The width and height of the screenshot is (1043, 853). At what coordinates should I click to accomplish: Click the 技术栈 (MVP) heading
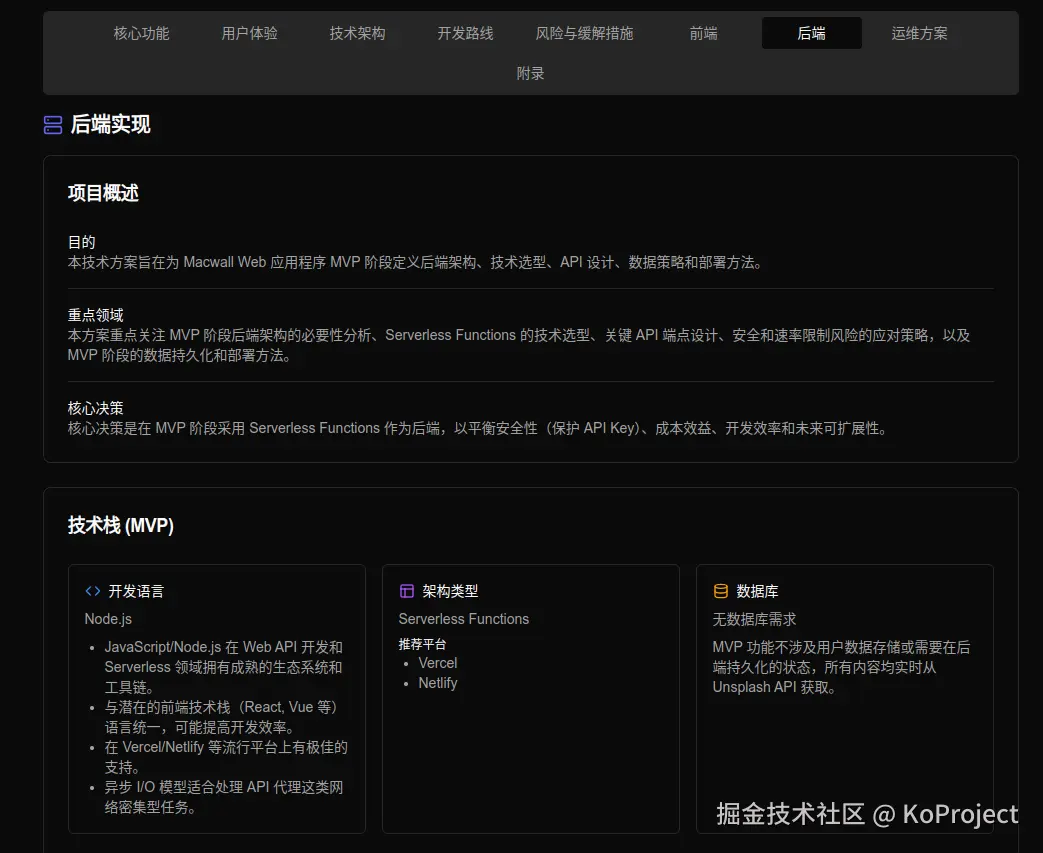pyautogui.click(x=121, y=525)
